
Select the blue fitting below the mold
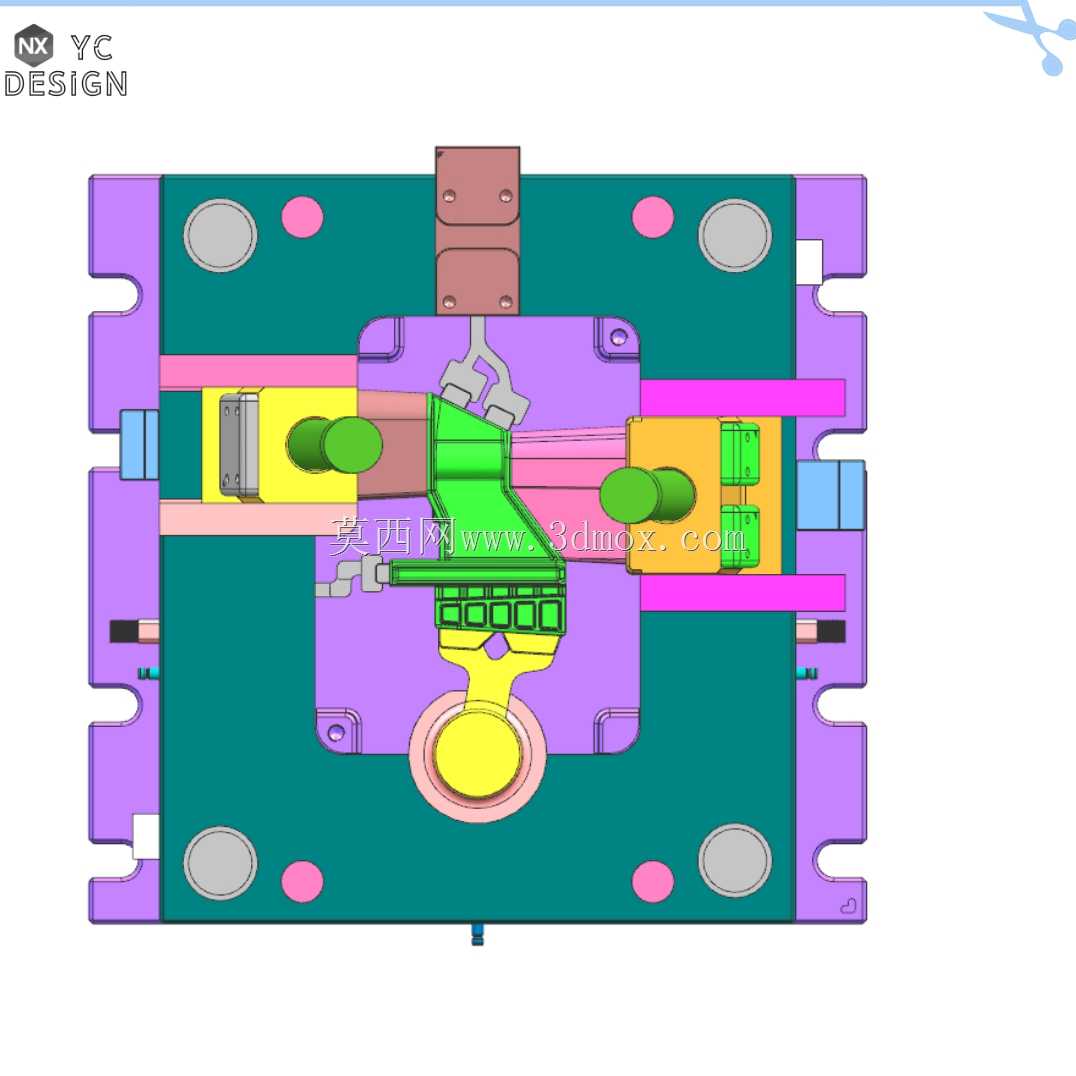[x=478, y=935]
